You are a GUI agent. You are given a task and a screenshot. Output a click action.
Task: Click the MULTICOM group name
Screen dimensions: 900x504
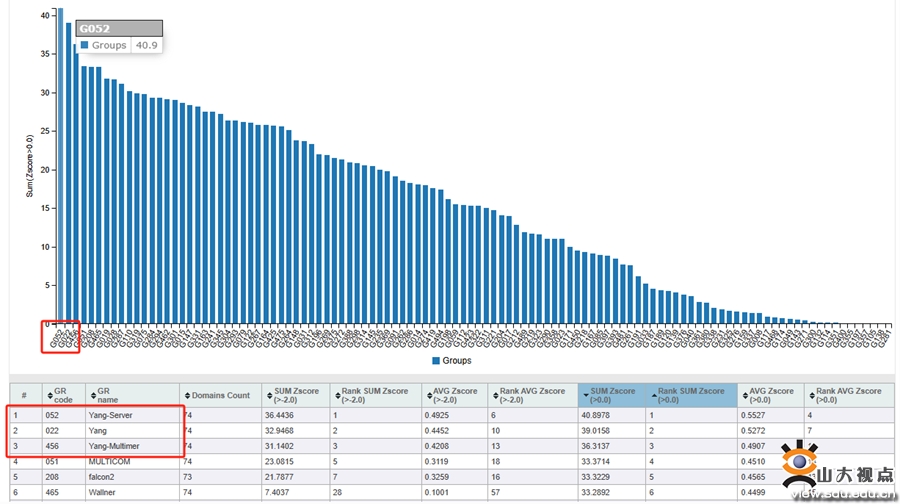[109, 462]
